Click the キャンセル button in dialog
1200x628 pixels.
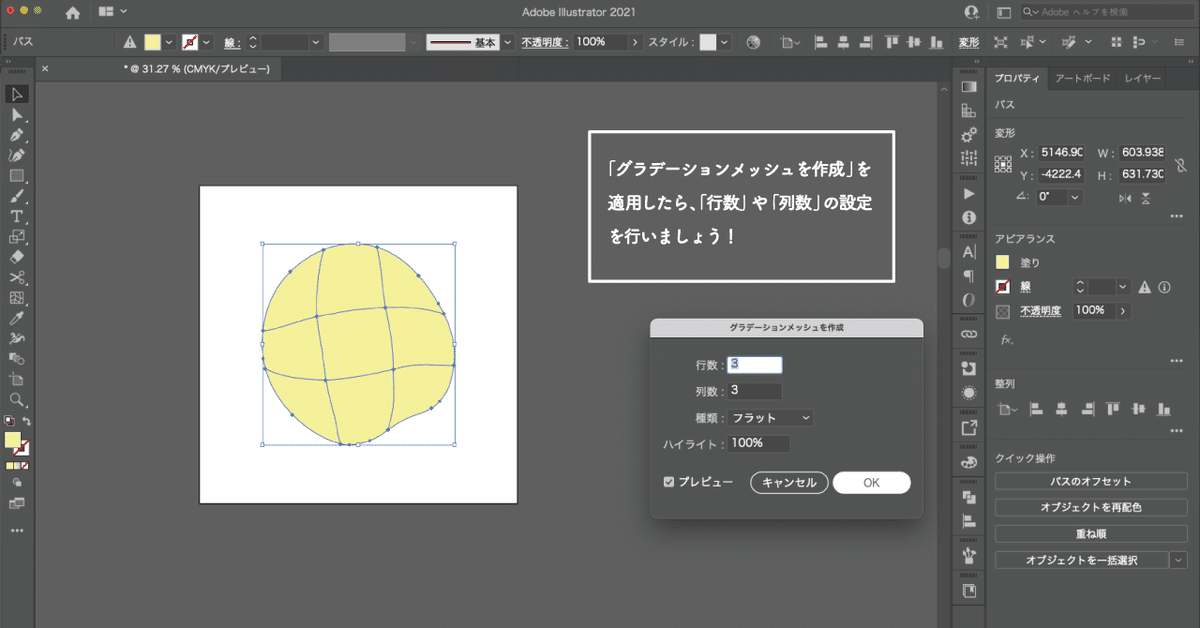click(x=789, y=483)
